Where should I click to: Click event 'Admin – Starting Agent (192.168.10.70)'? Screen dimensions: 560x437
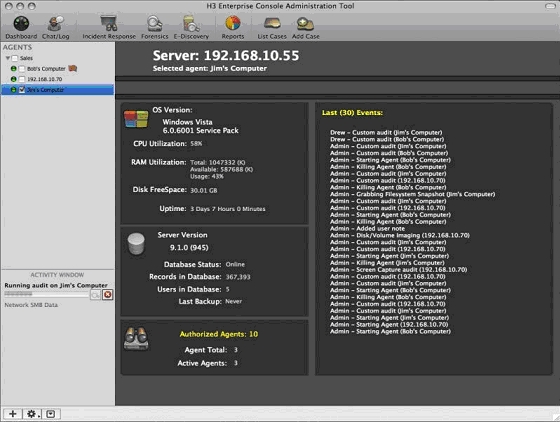tap(389, 325)
